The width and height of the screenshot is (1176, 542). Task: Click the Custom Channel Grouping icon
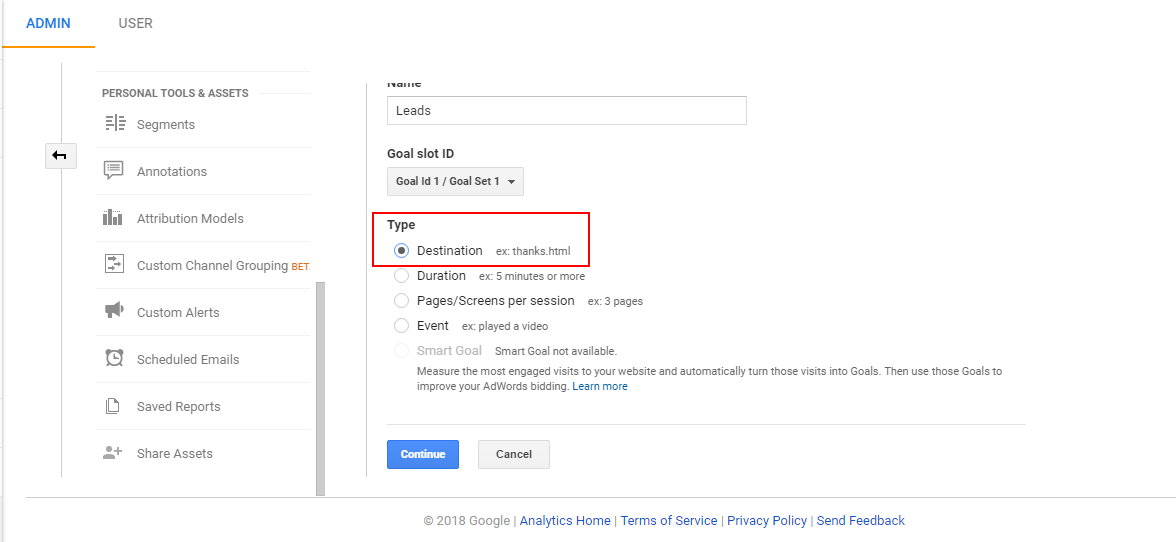113,265
